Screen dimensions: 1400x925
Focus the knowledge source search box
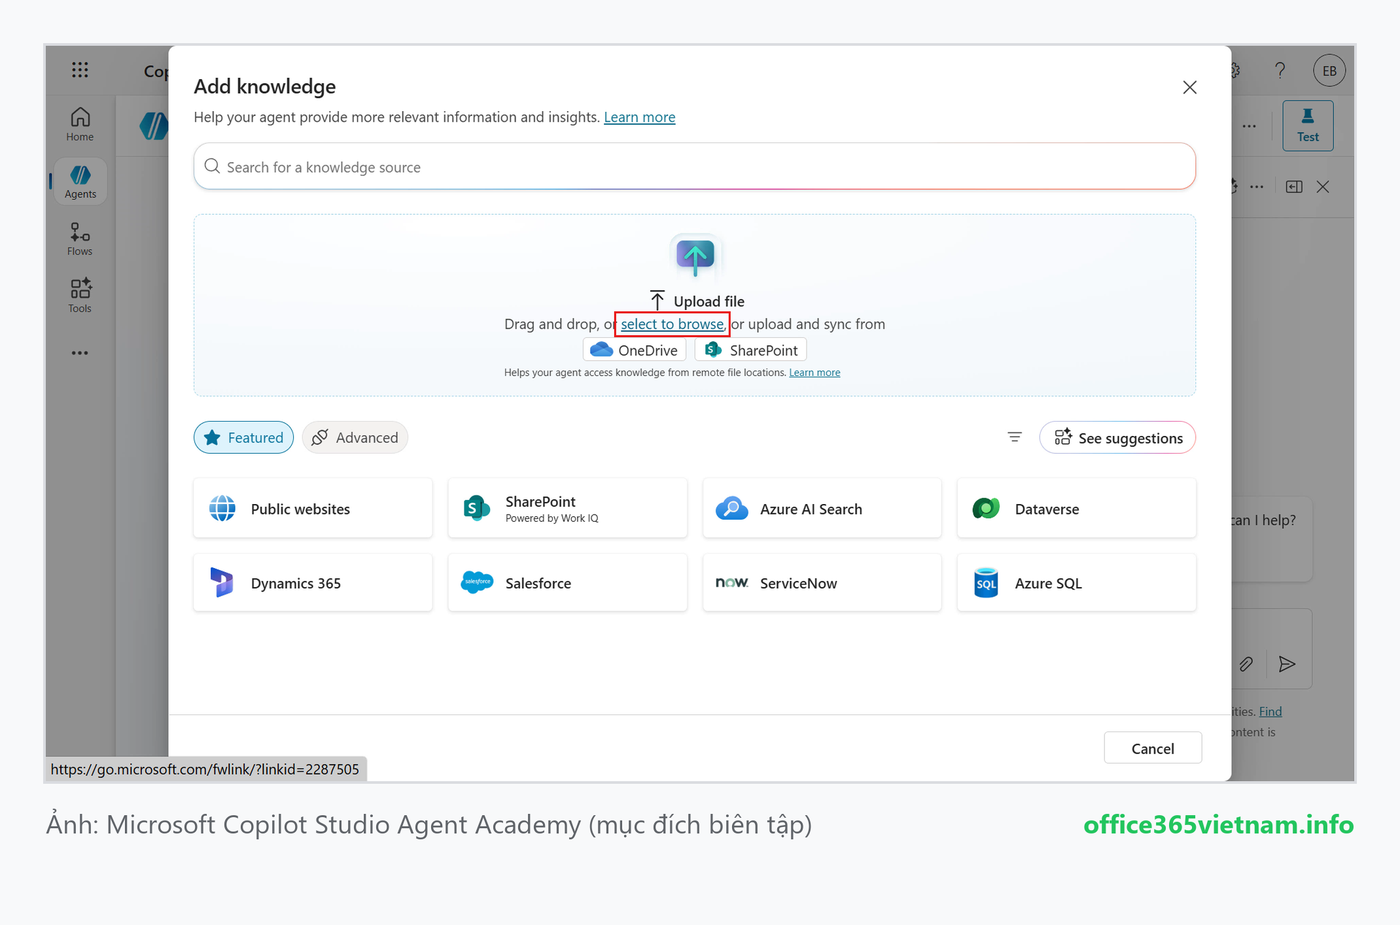694,167
